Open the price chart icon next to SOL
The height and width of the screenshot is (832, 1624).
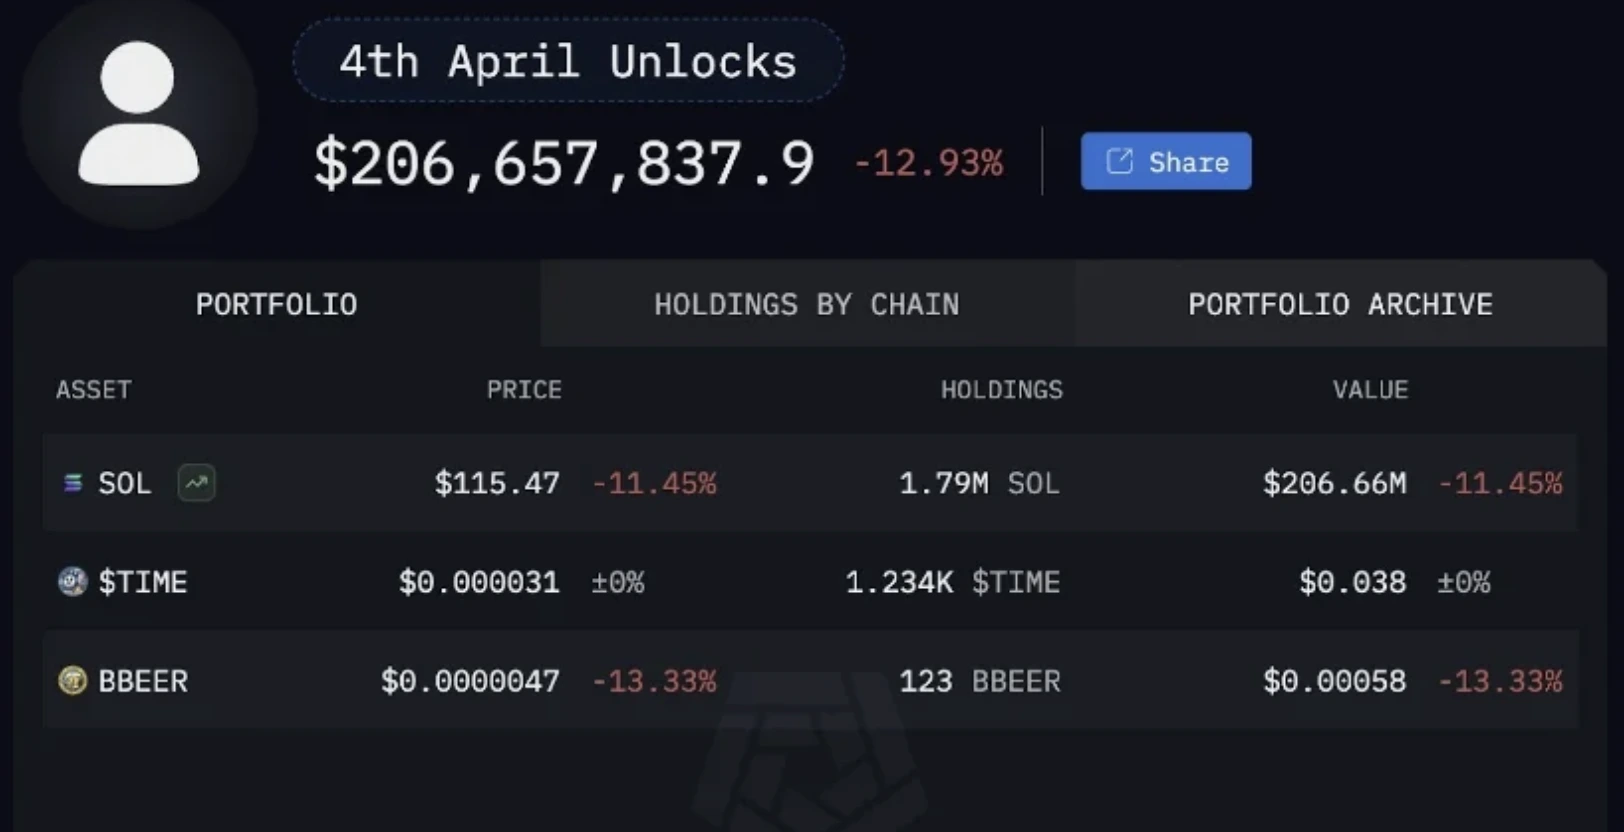196,483
